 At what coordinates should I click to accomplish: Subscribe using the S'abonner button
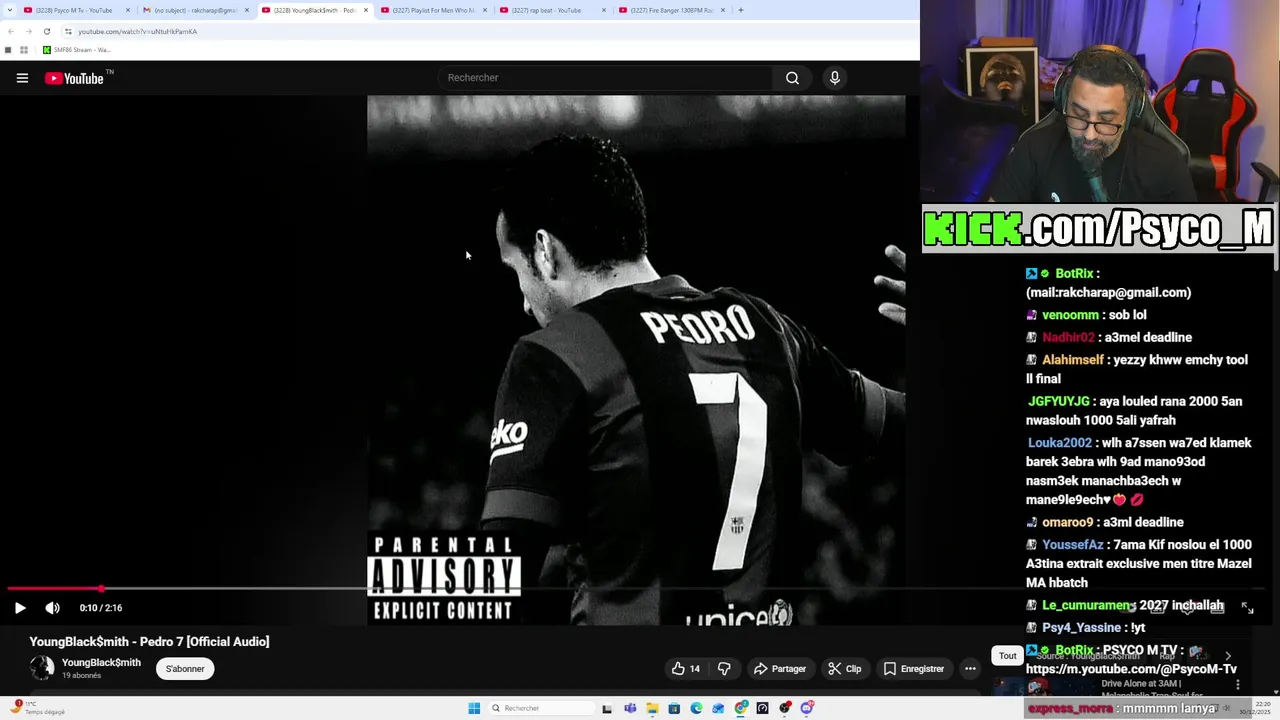(x=185, y=669)
